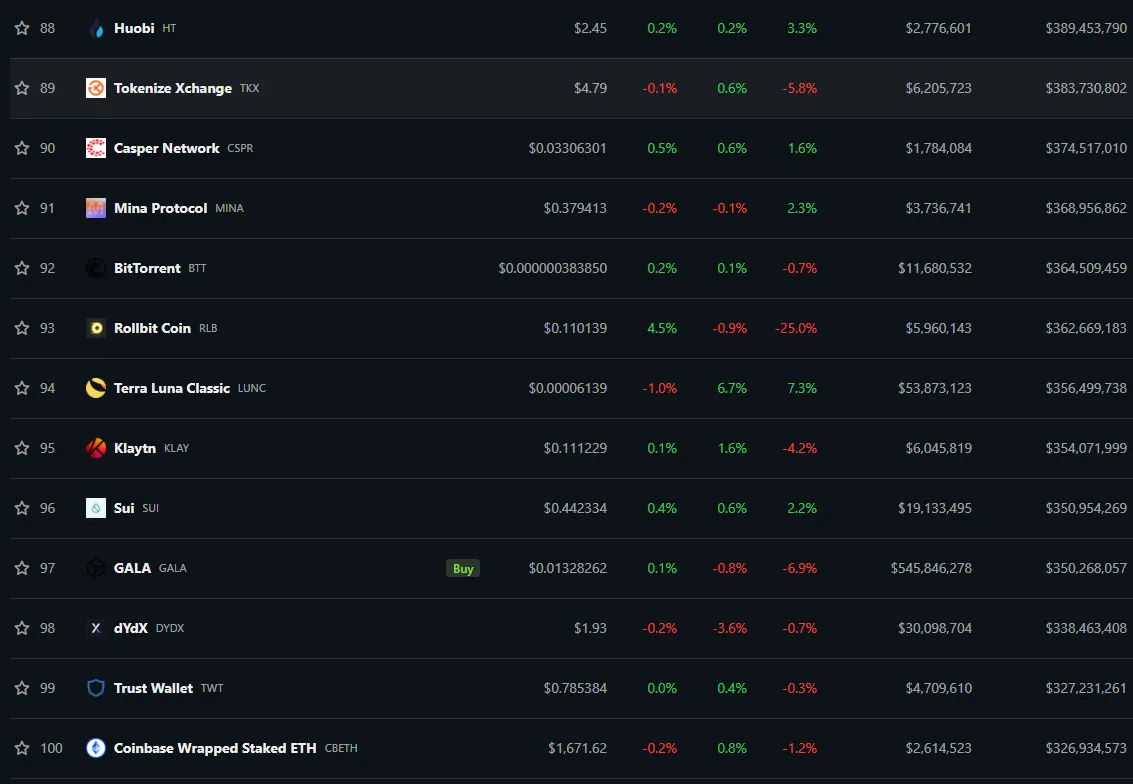This screenshot has width=1133, height=784.
Task: Click price $1,671.62 for CBETH
Action: 577,748
